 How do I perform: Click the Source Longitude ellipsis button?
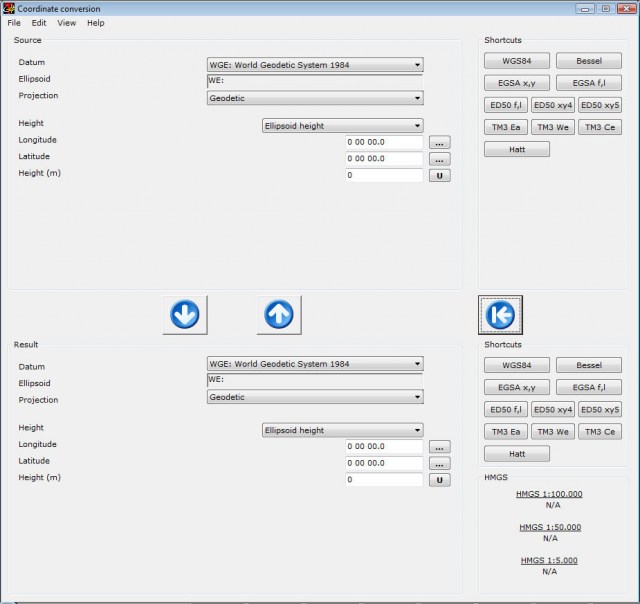click(x=439, y=142)
